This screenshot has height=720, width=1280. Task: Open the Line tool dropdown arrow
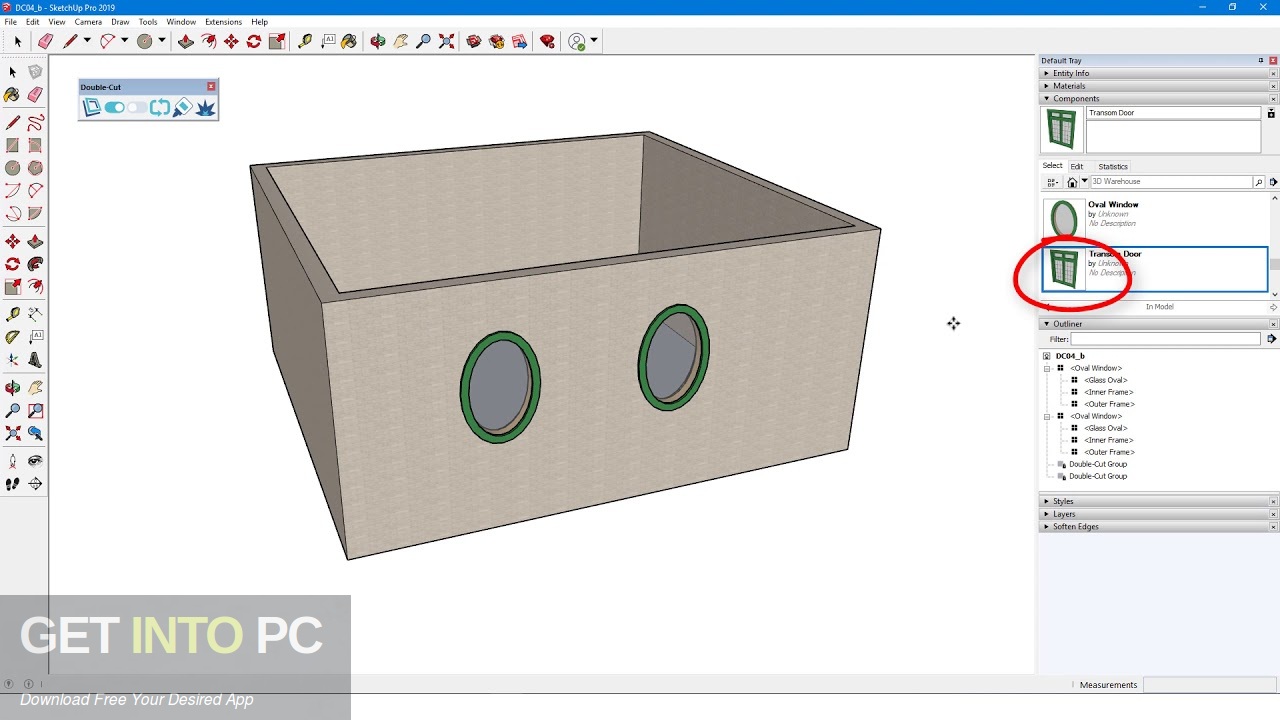pos(87,41)
